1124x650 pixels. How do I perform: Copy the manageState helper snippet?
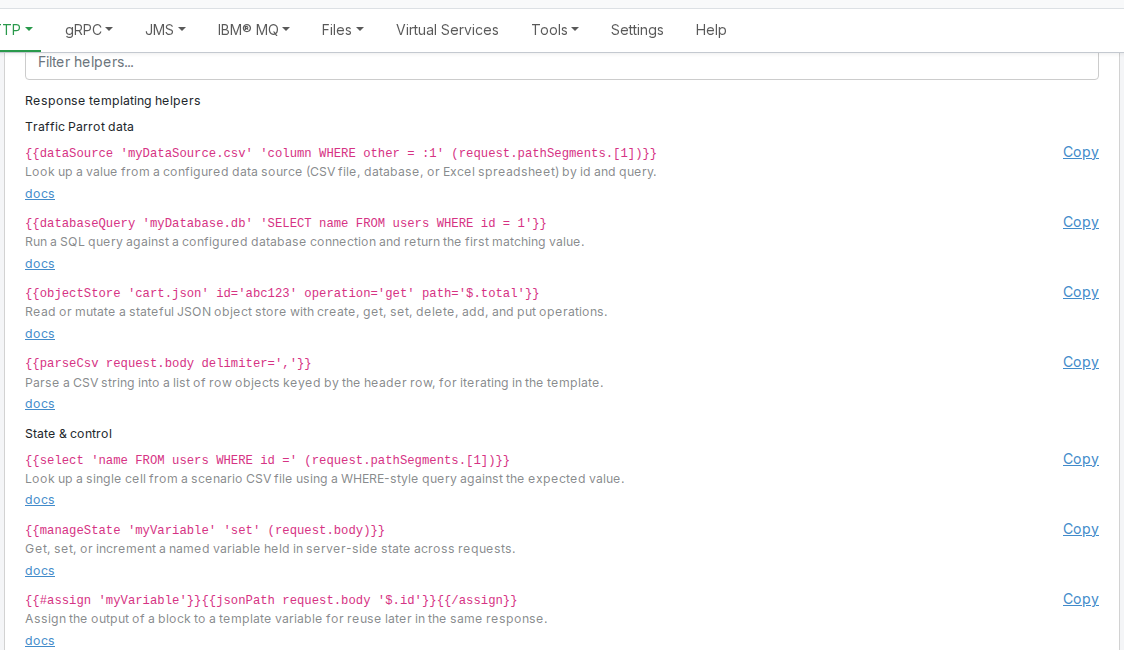coord(1080,530)
